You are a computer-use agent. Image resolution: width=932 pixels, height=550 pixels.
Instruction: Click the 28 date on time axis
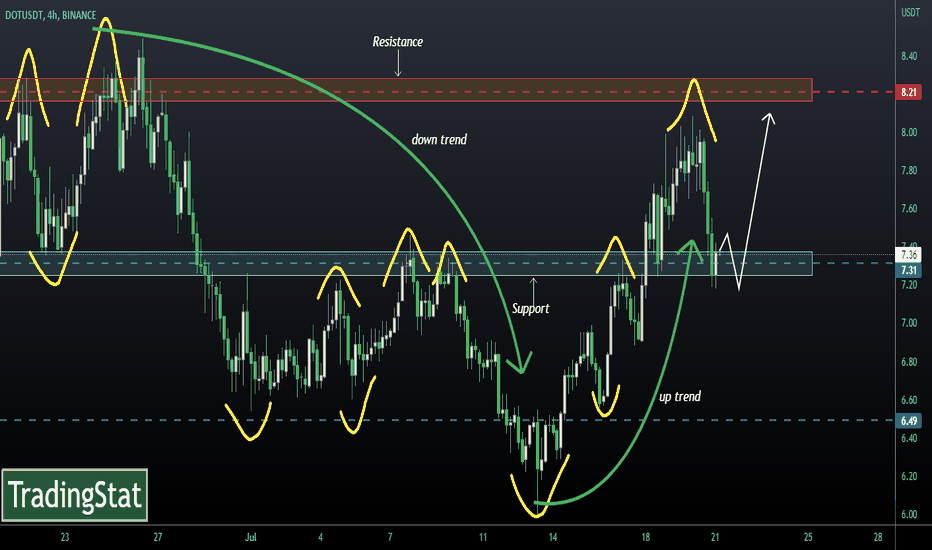click(878, 537)
